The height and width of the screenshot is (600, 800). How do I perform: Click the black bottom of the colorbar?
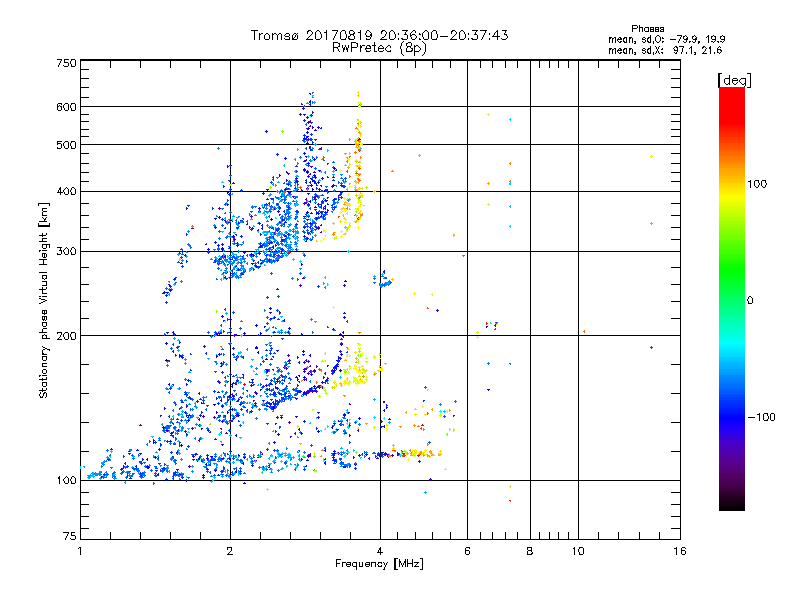[732, 503]
